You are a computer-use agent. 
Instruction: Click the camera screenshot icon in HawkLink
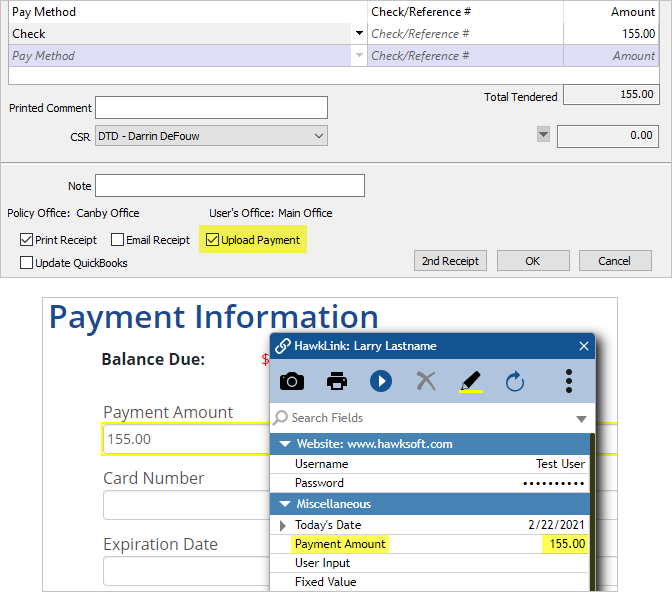tap(292, 381)
